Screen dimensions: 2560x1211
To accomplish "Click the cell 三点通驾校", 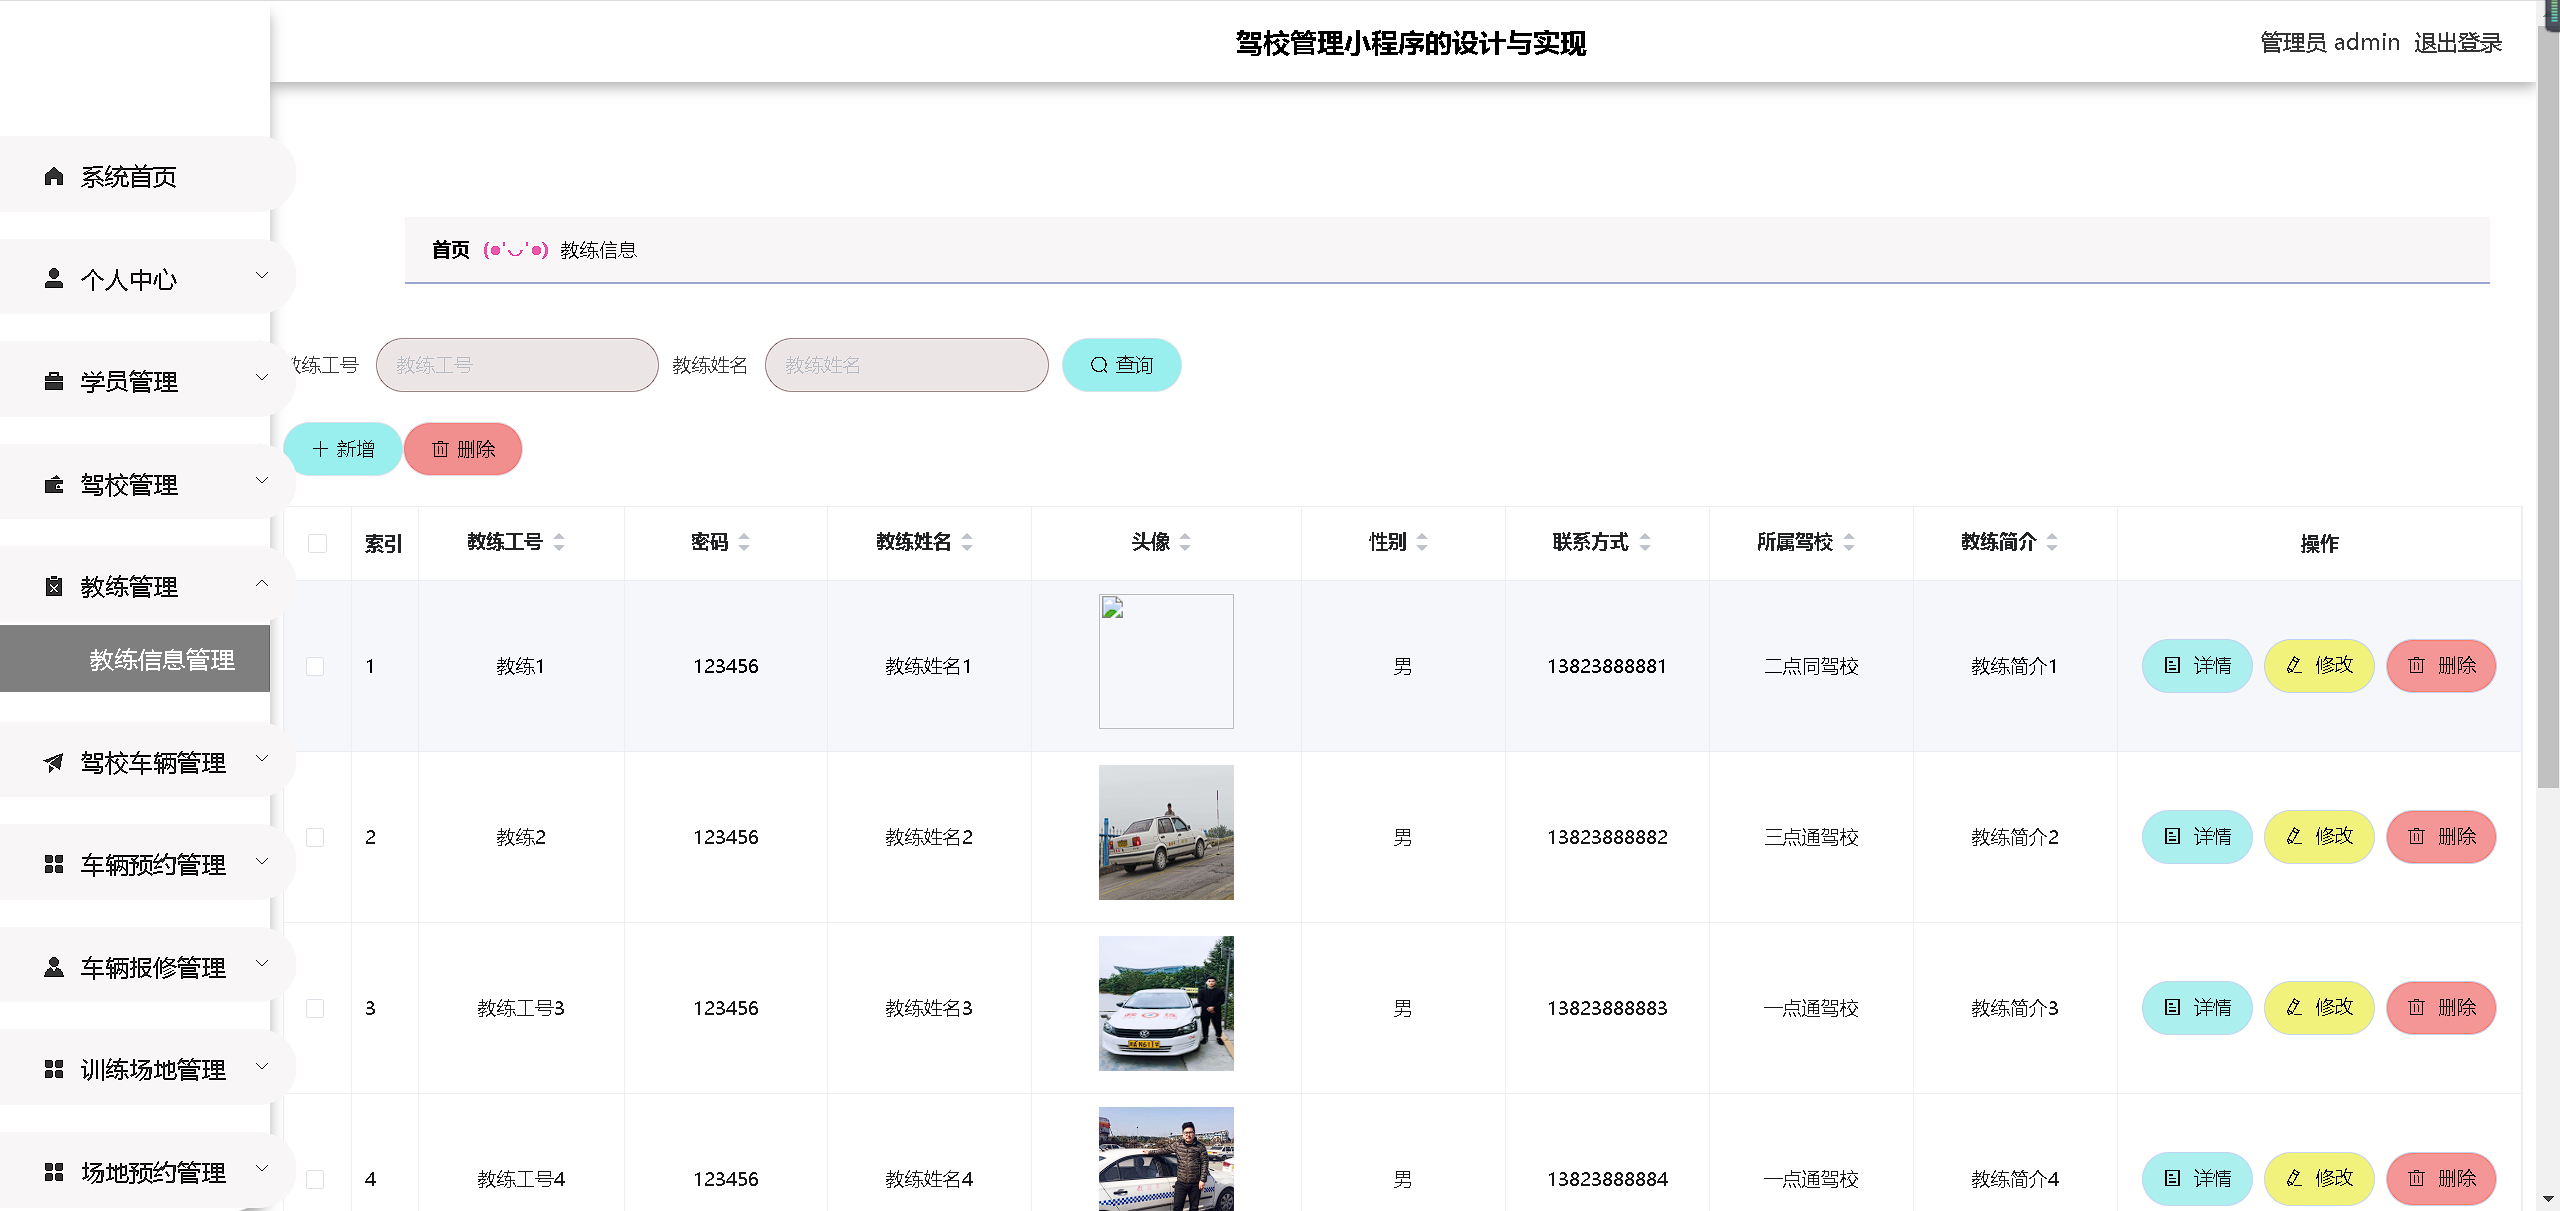I will click(x=1811, y=837).
